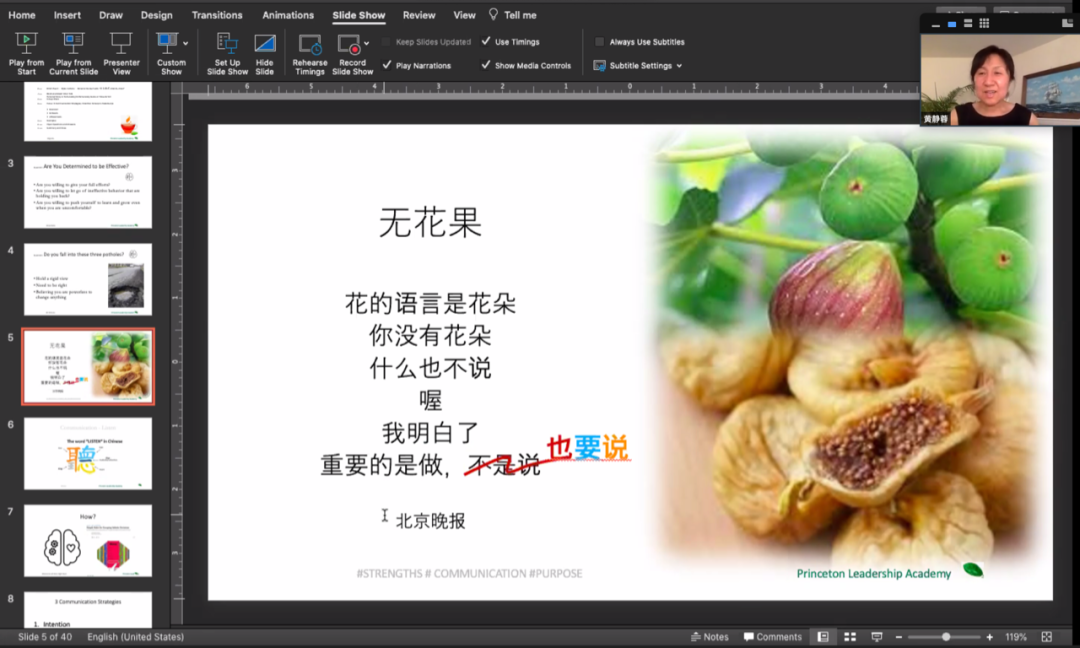1080x648 pixels.
Task: Click Play from Current Slide icon
Action: (x=73, y=44)
